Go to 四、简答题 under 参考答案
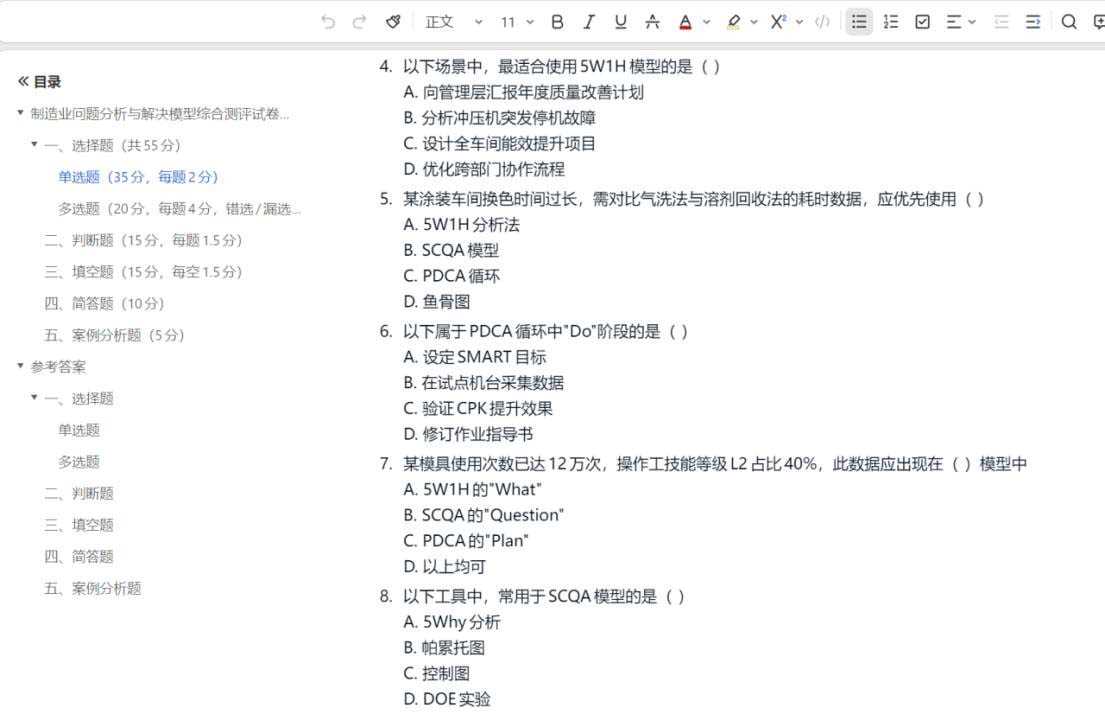 pos(79,557)
